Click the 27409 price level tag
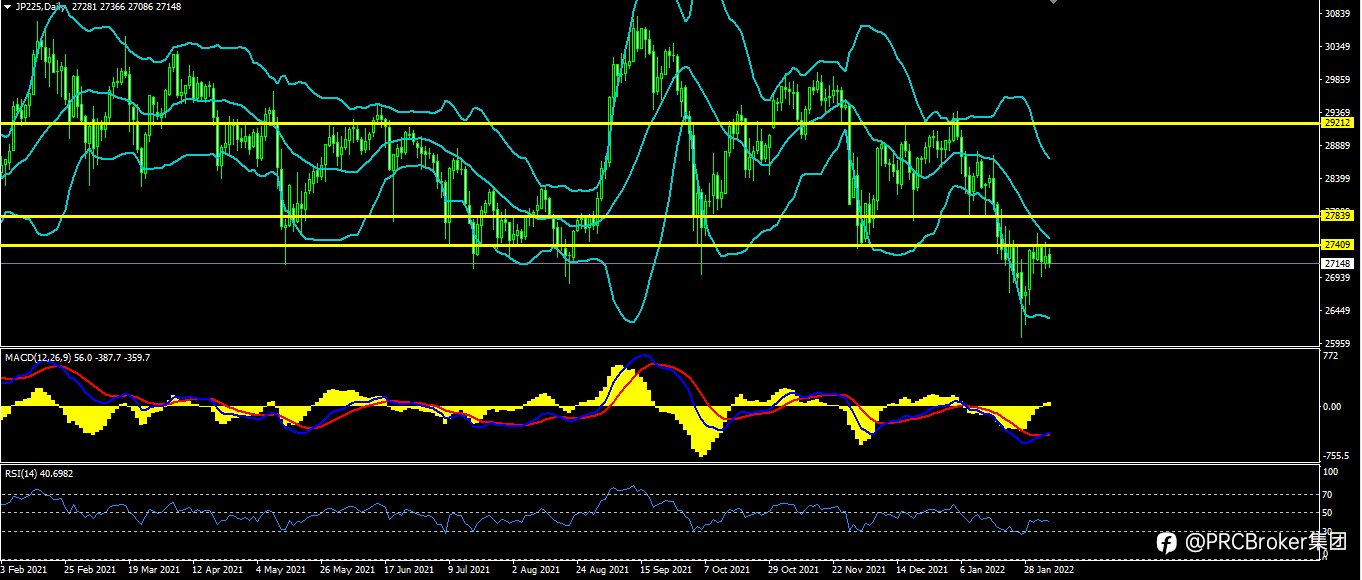Viewport: 1362px width, 580px height. pos(1337,244)
